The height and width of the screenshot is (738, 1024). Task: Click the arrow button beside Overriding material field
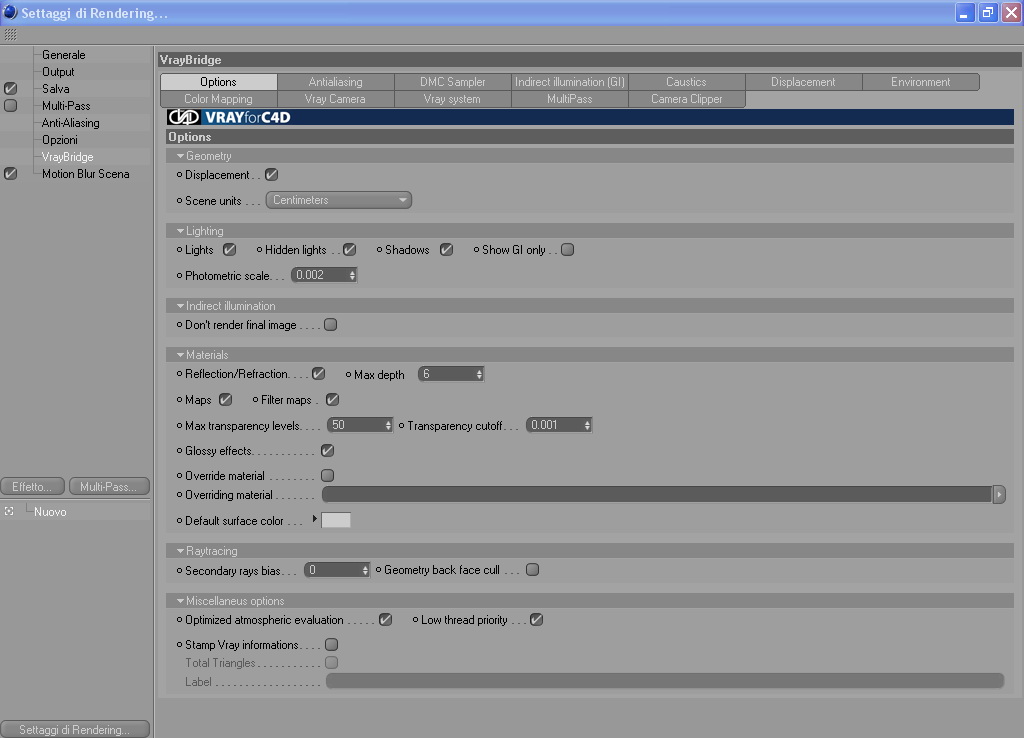(x=999, y=495)
